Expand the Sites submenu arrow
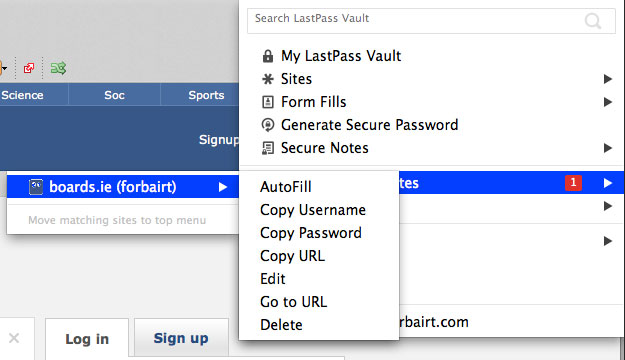The height and width of the screenshot is (360, 625). (x=607, y=79)
